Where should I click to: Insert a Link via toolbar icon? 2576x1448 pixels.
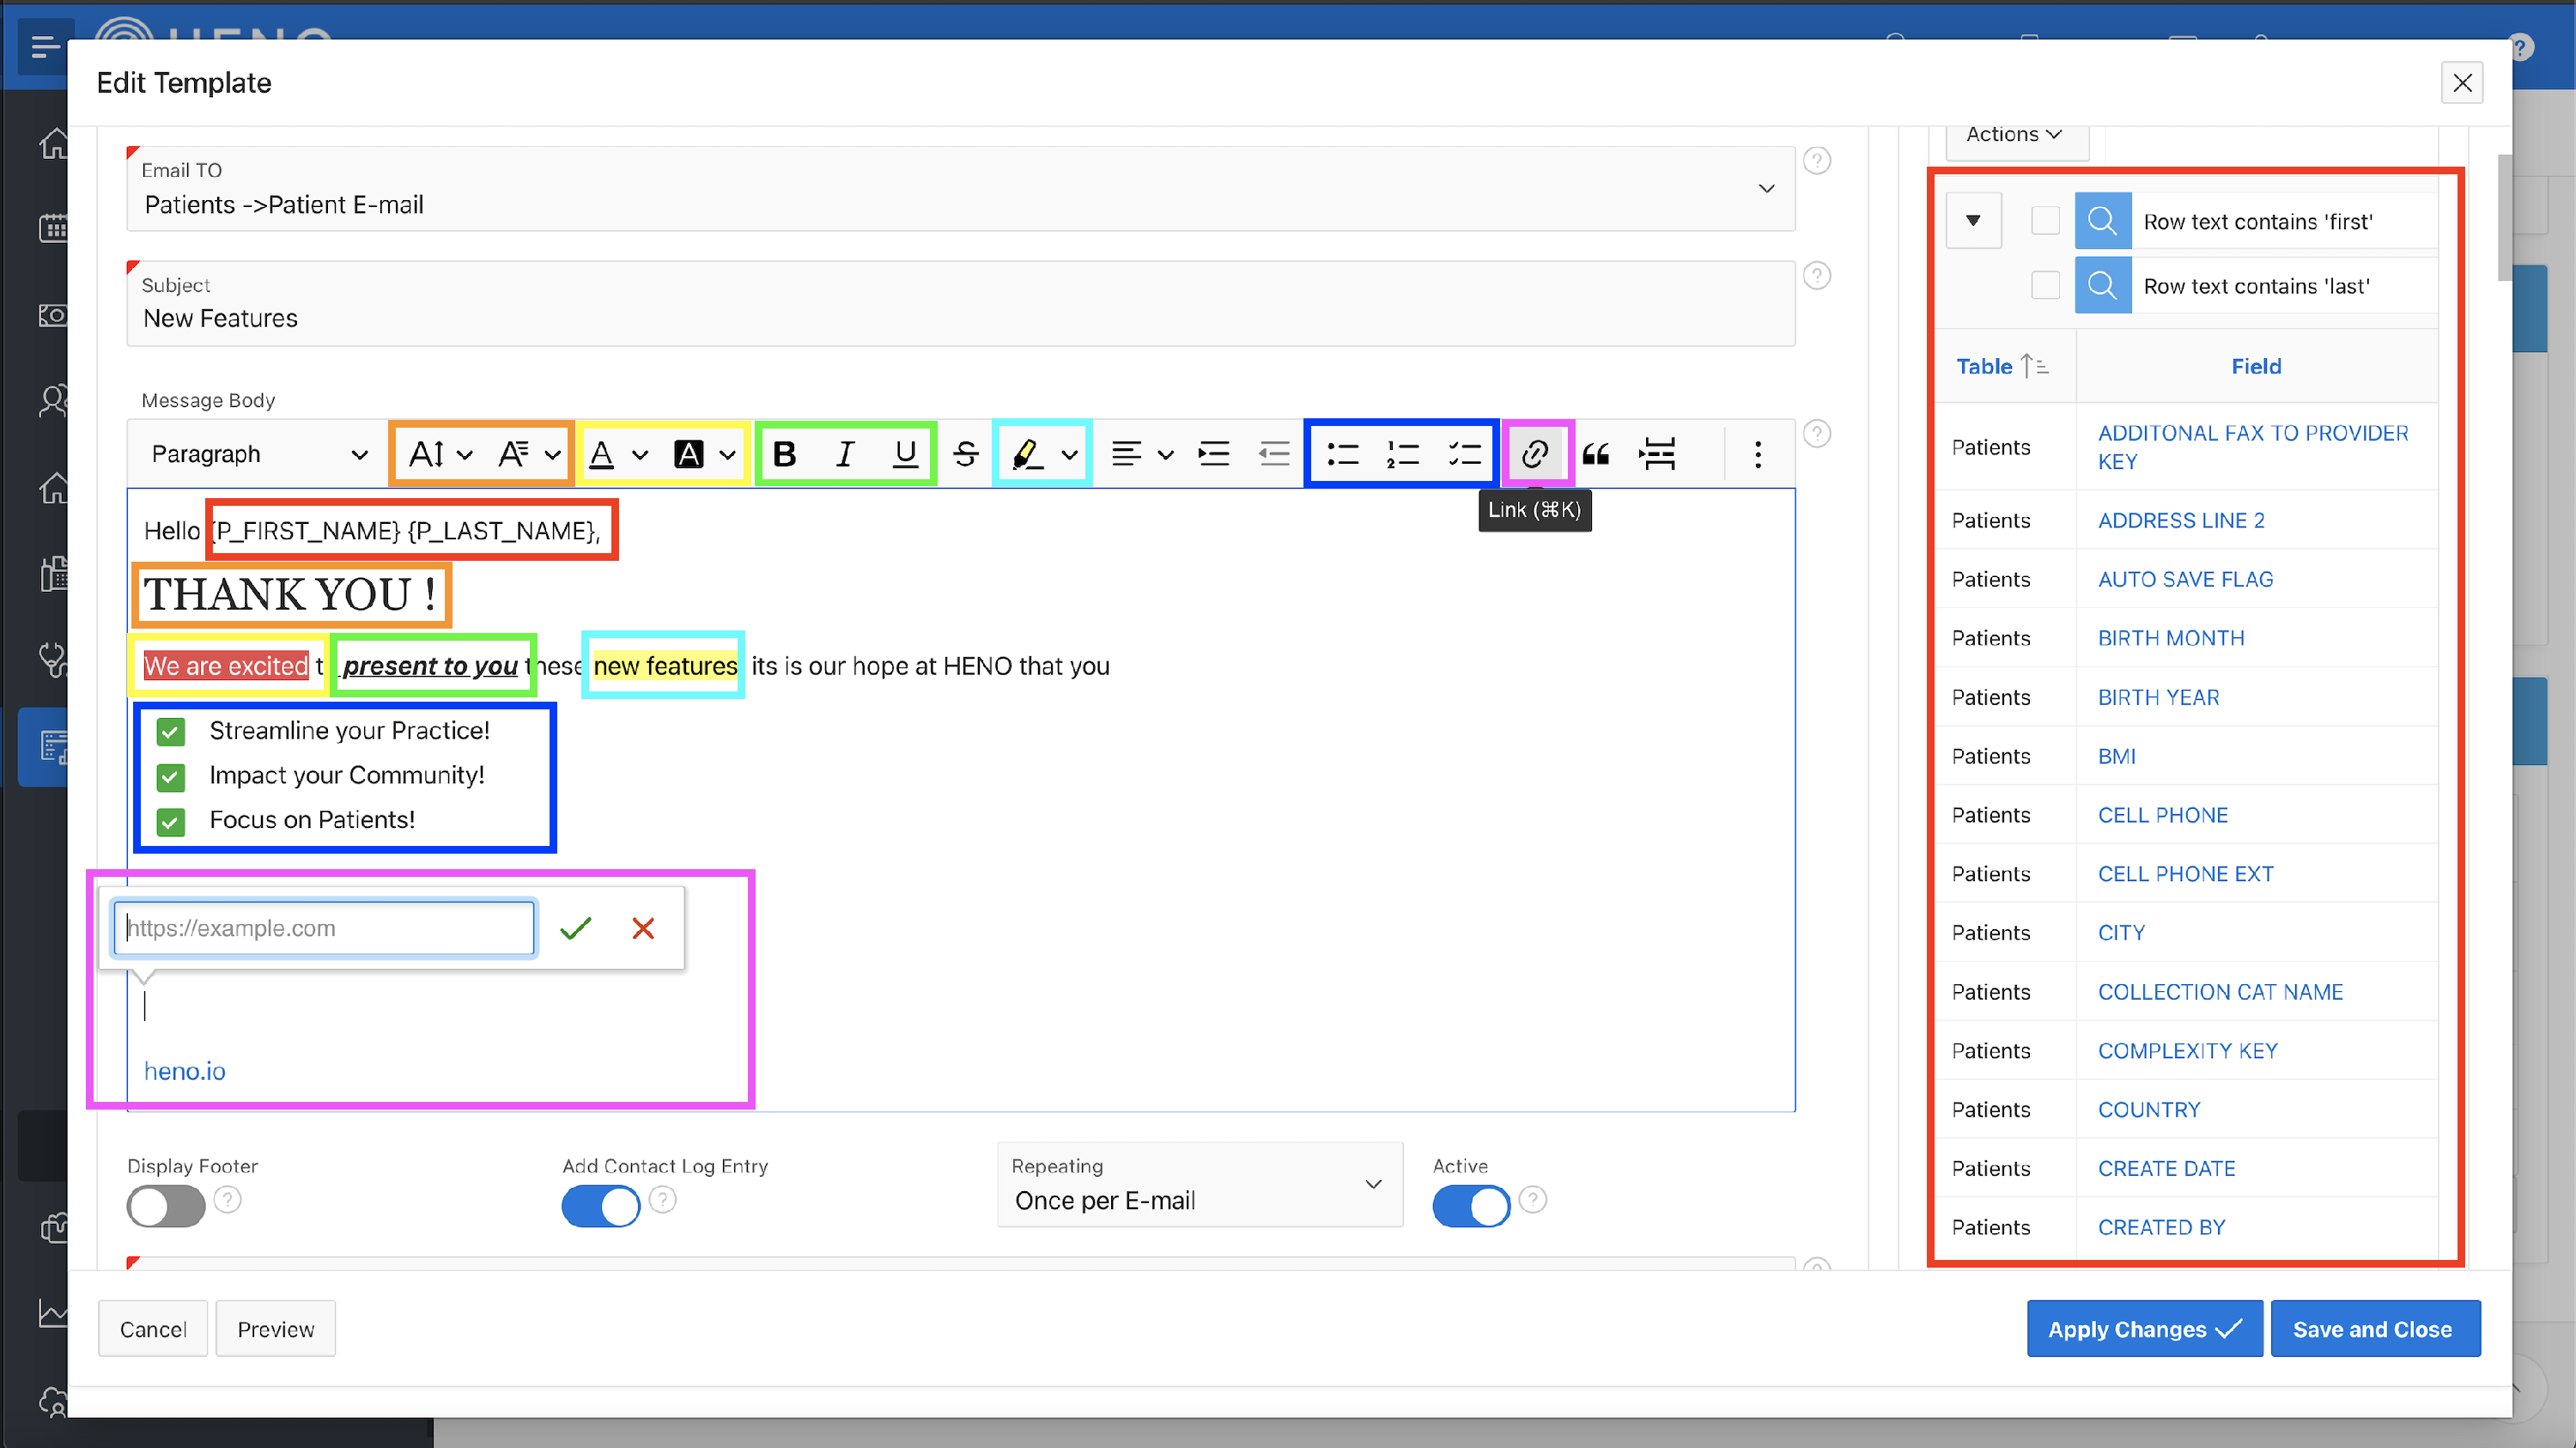[x=1534, y=454]
